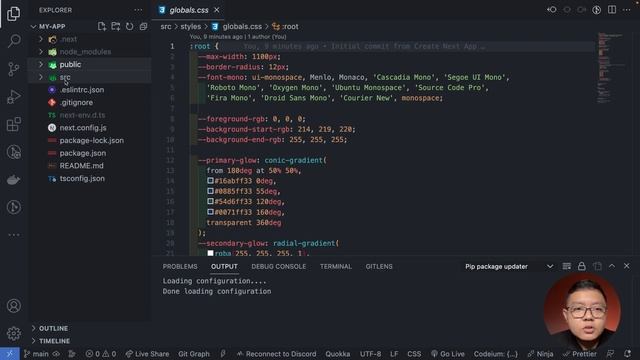This screenshot has height=360, width=640.
Task: Open package.json file
Action: [x=82, y=153]
